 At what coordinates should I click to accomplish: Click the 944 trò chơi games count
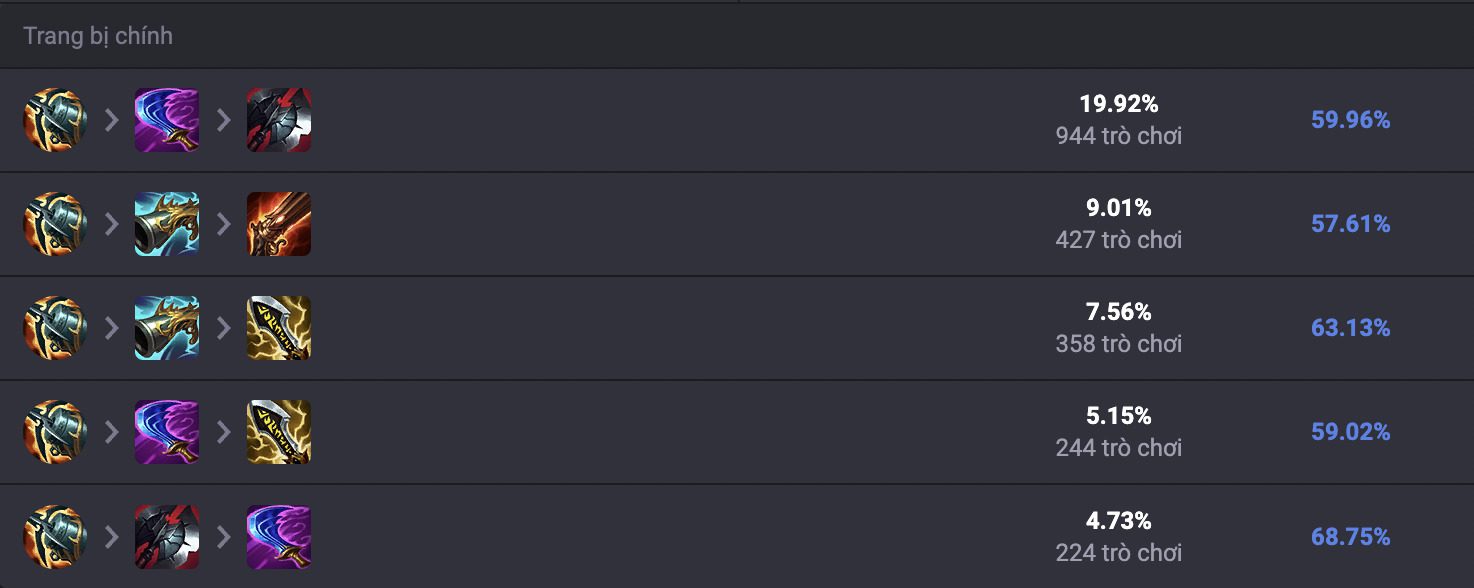[1119, 136]
